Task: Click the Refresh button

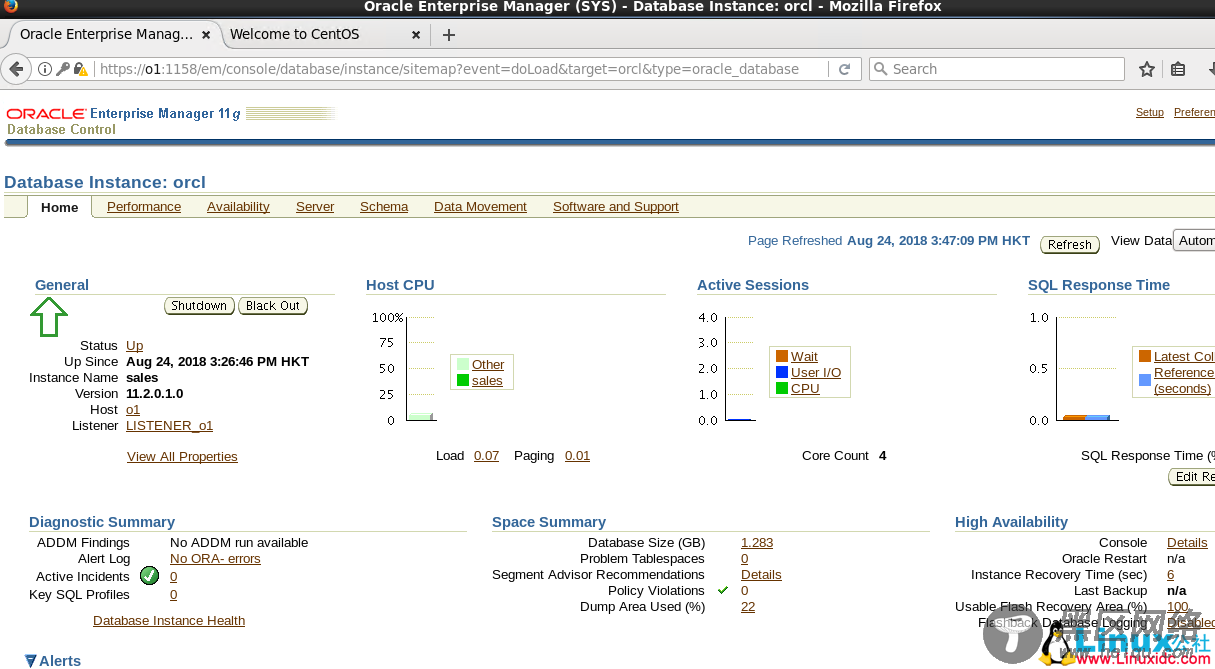Action: point(1070,245)
